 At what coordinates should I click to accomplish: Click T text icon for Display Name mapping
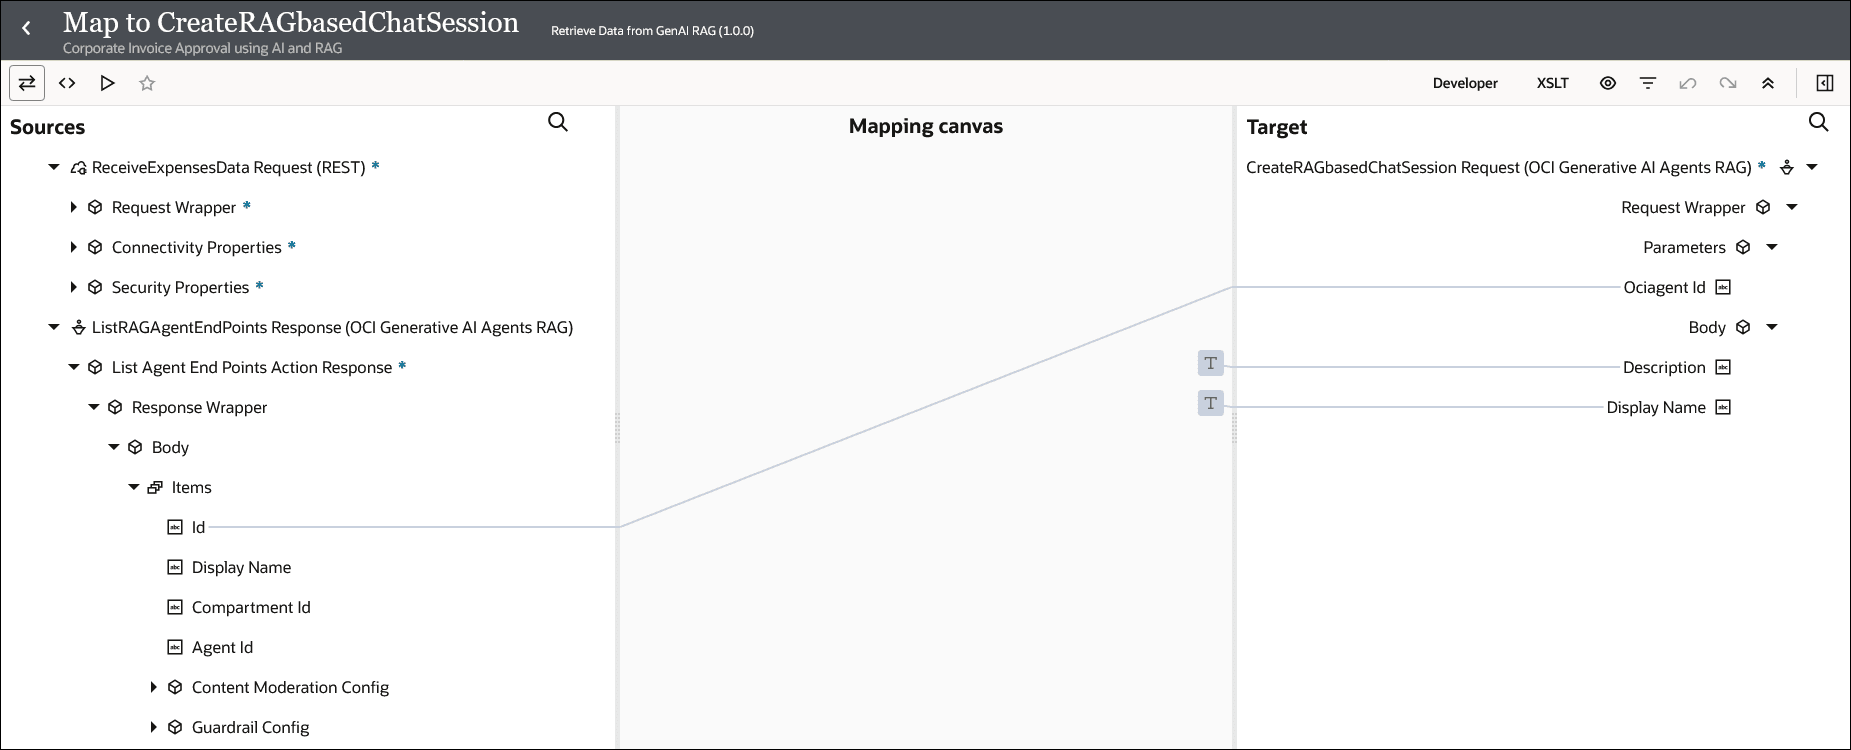1211,403
